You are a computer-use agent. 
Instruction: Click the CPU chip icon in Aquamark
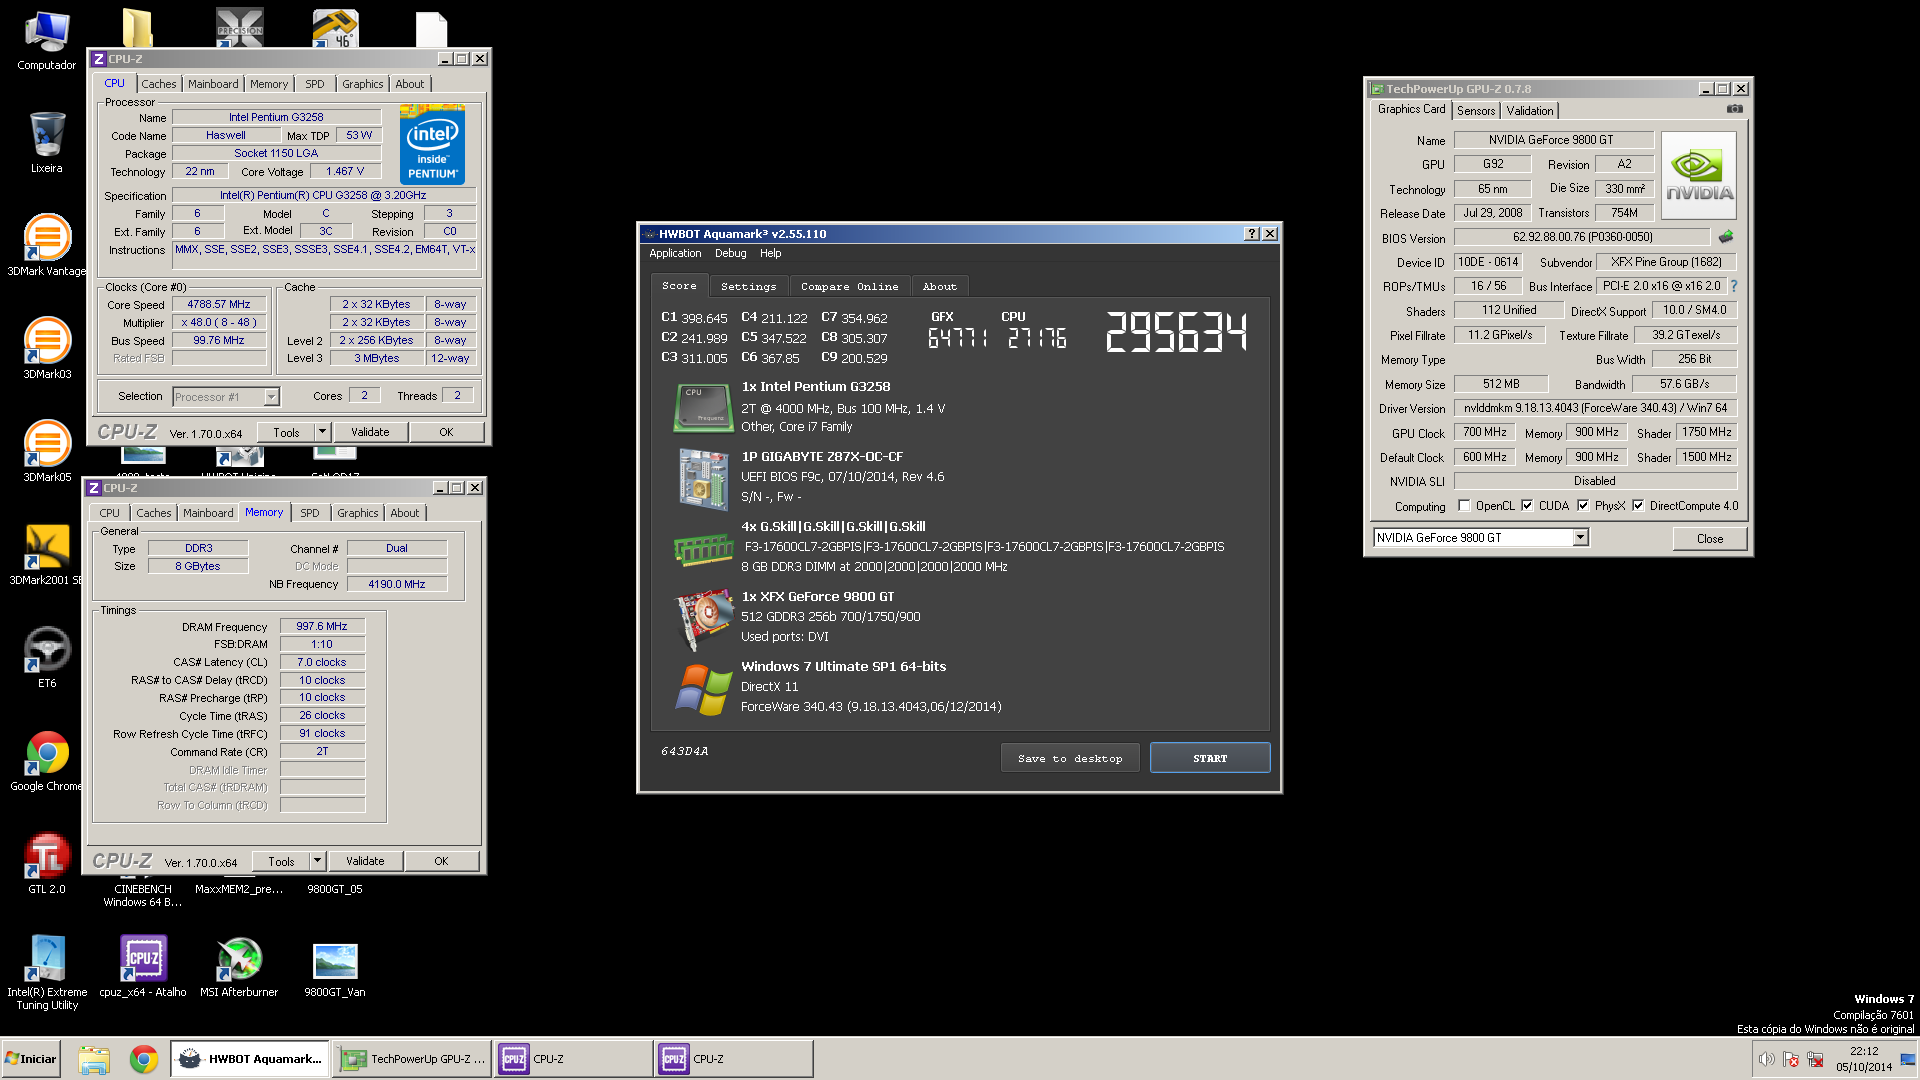(703, 407)
